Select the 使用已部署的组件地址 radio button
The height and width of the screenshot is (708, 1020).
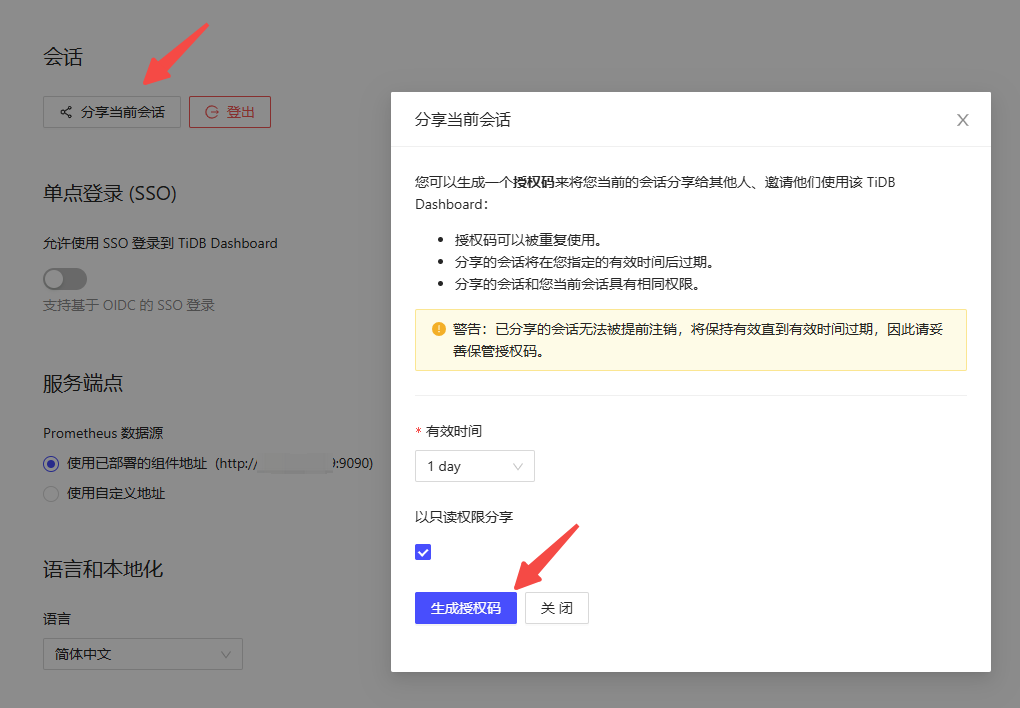(51, 463)
